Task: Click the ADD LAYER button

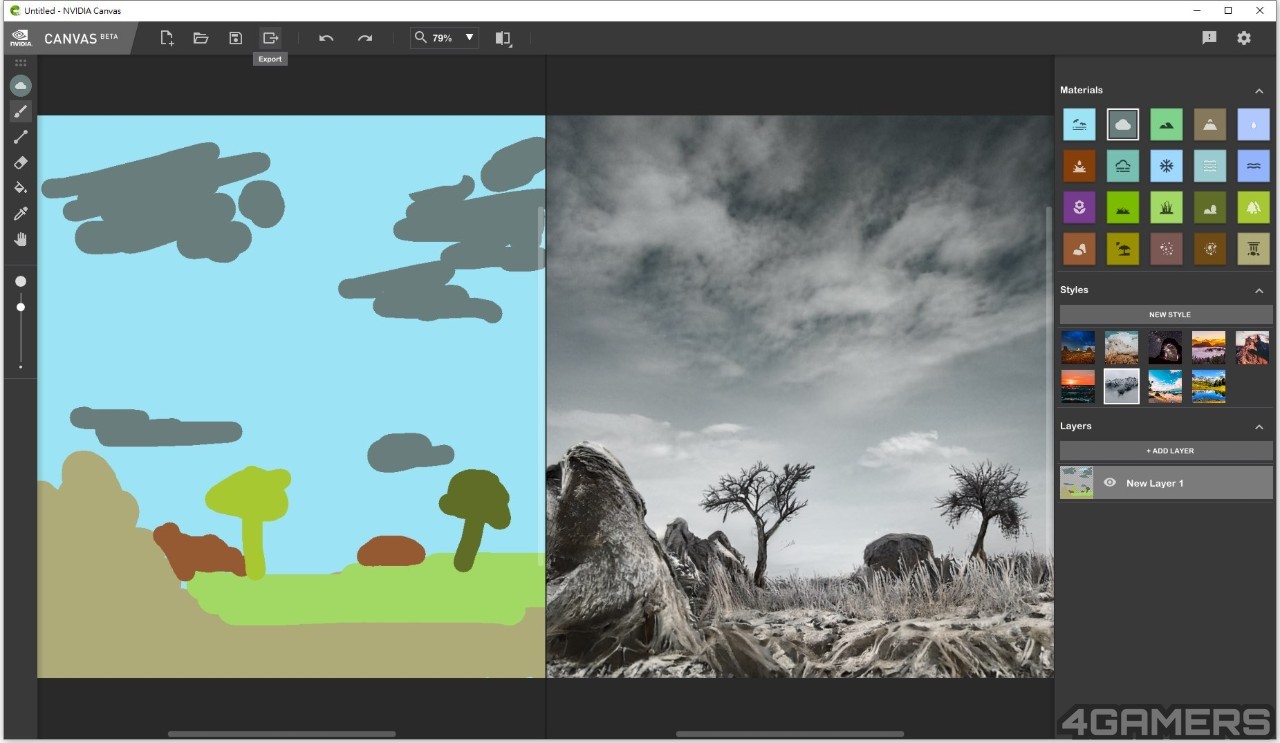Action: click(x=1166, y=451)
